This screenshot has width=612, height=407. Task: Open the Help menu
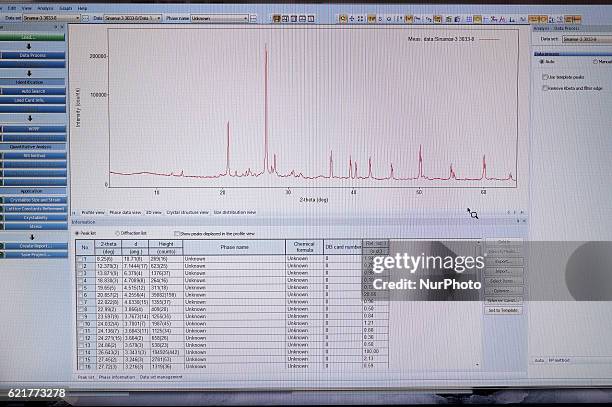tap(82, 8)
